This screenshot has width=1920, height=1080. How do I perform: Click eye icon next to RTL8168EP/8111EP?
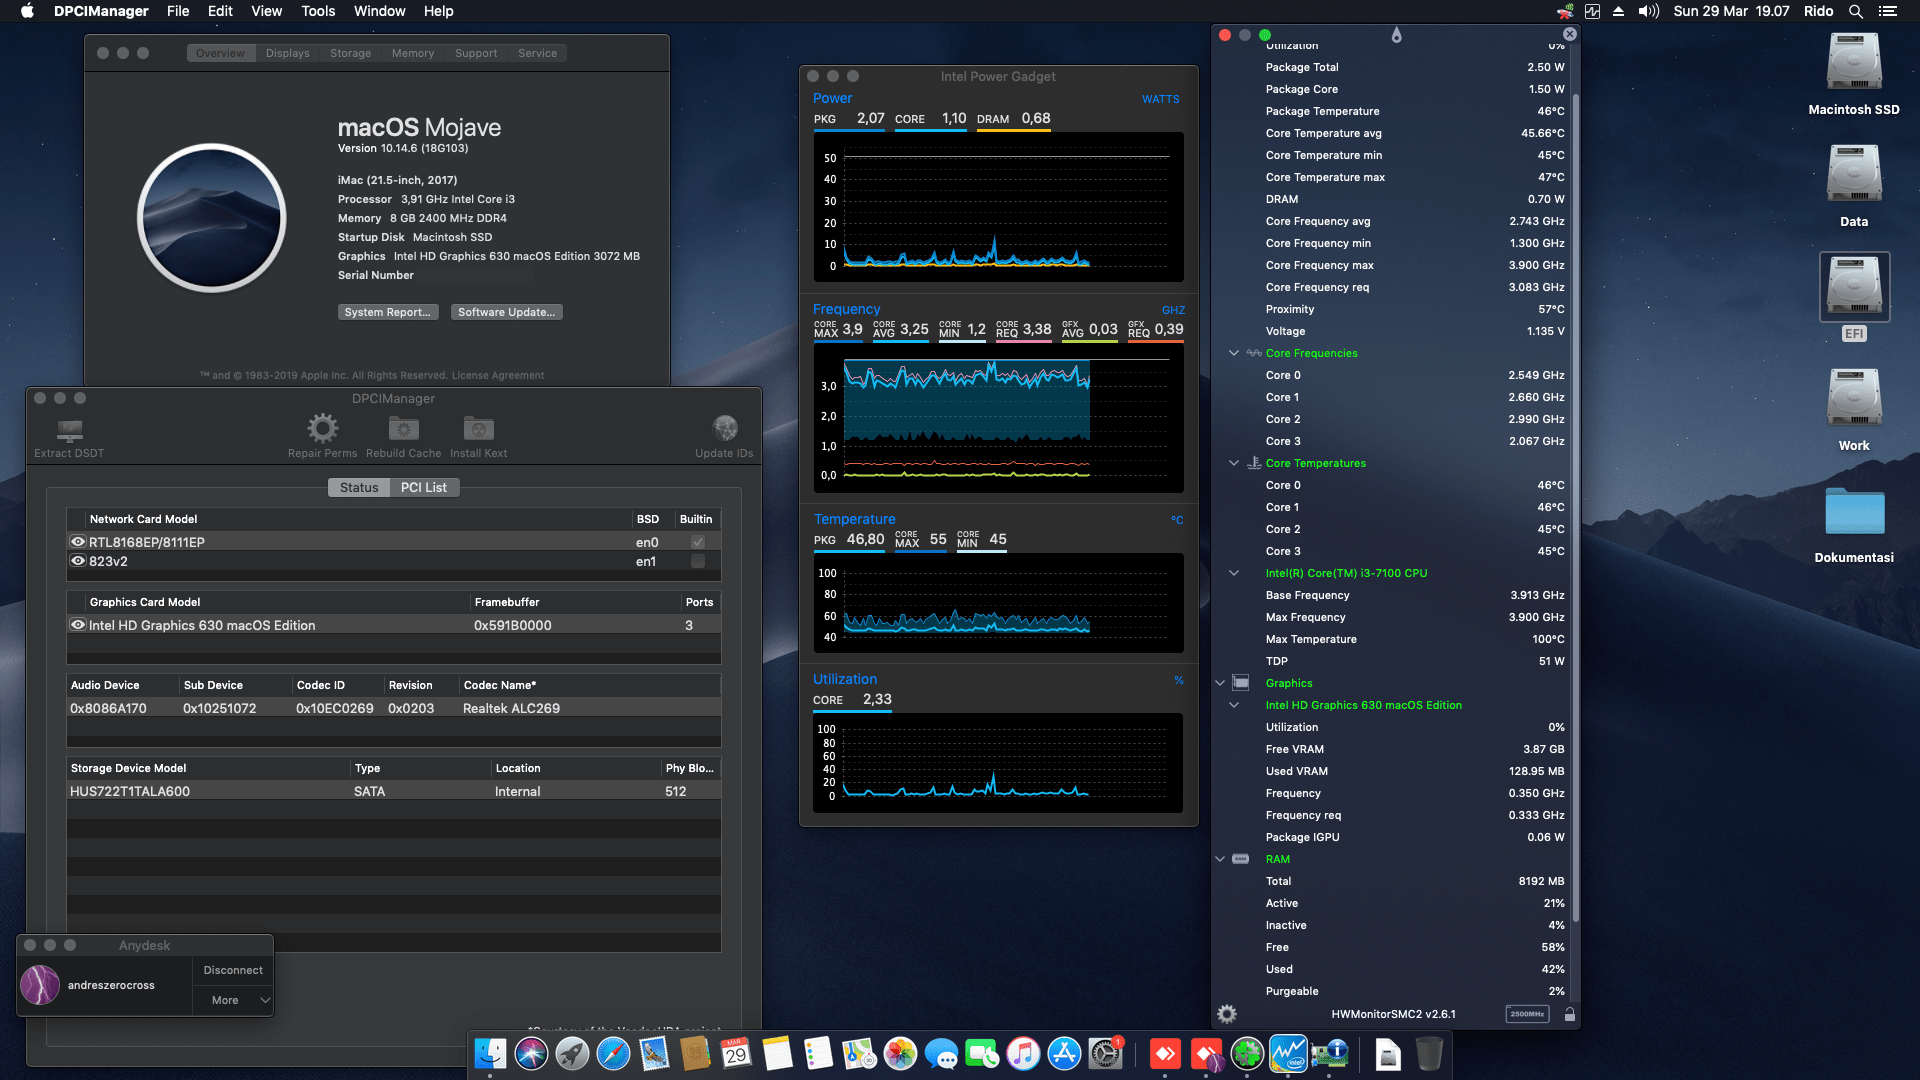(78, 542)
